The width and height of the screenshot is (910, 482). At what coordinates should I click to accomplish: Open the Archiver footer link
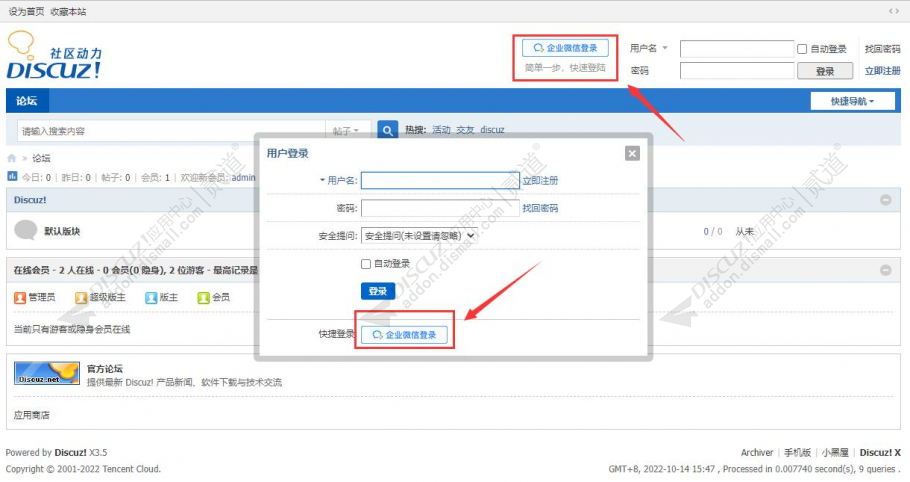point(757,452)
